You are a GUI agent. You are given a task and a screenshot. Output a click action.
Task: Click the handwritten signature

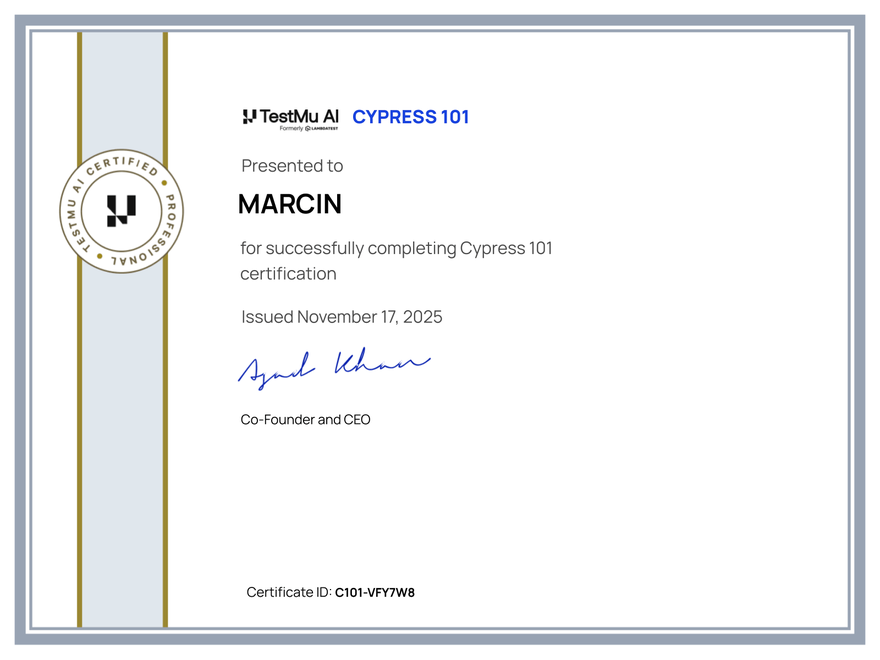tap(334, 365)
